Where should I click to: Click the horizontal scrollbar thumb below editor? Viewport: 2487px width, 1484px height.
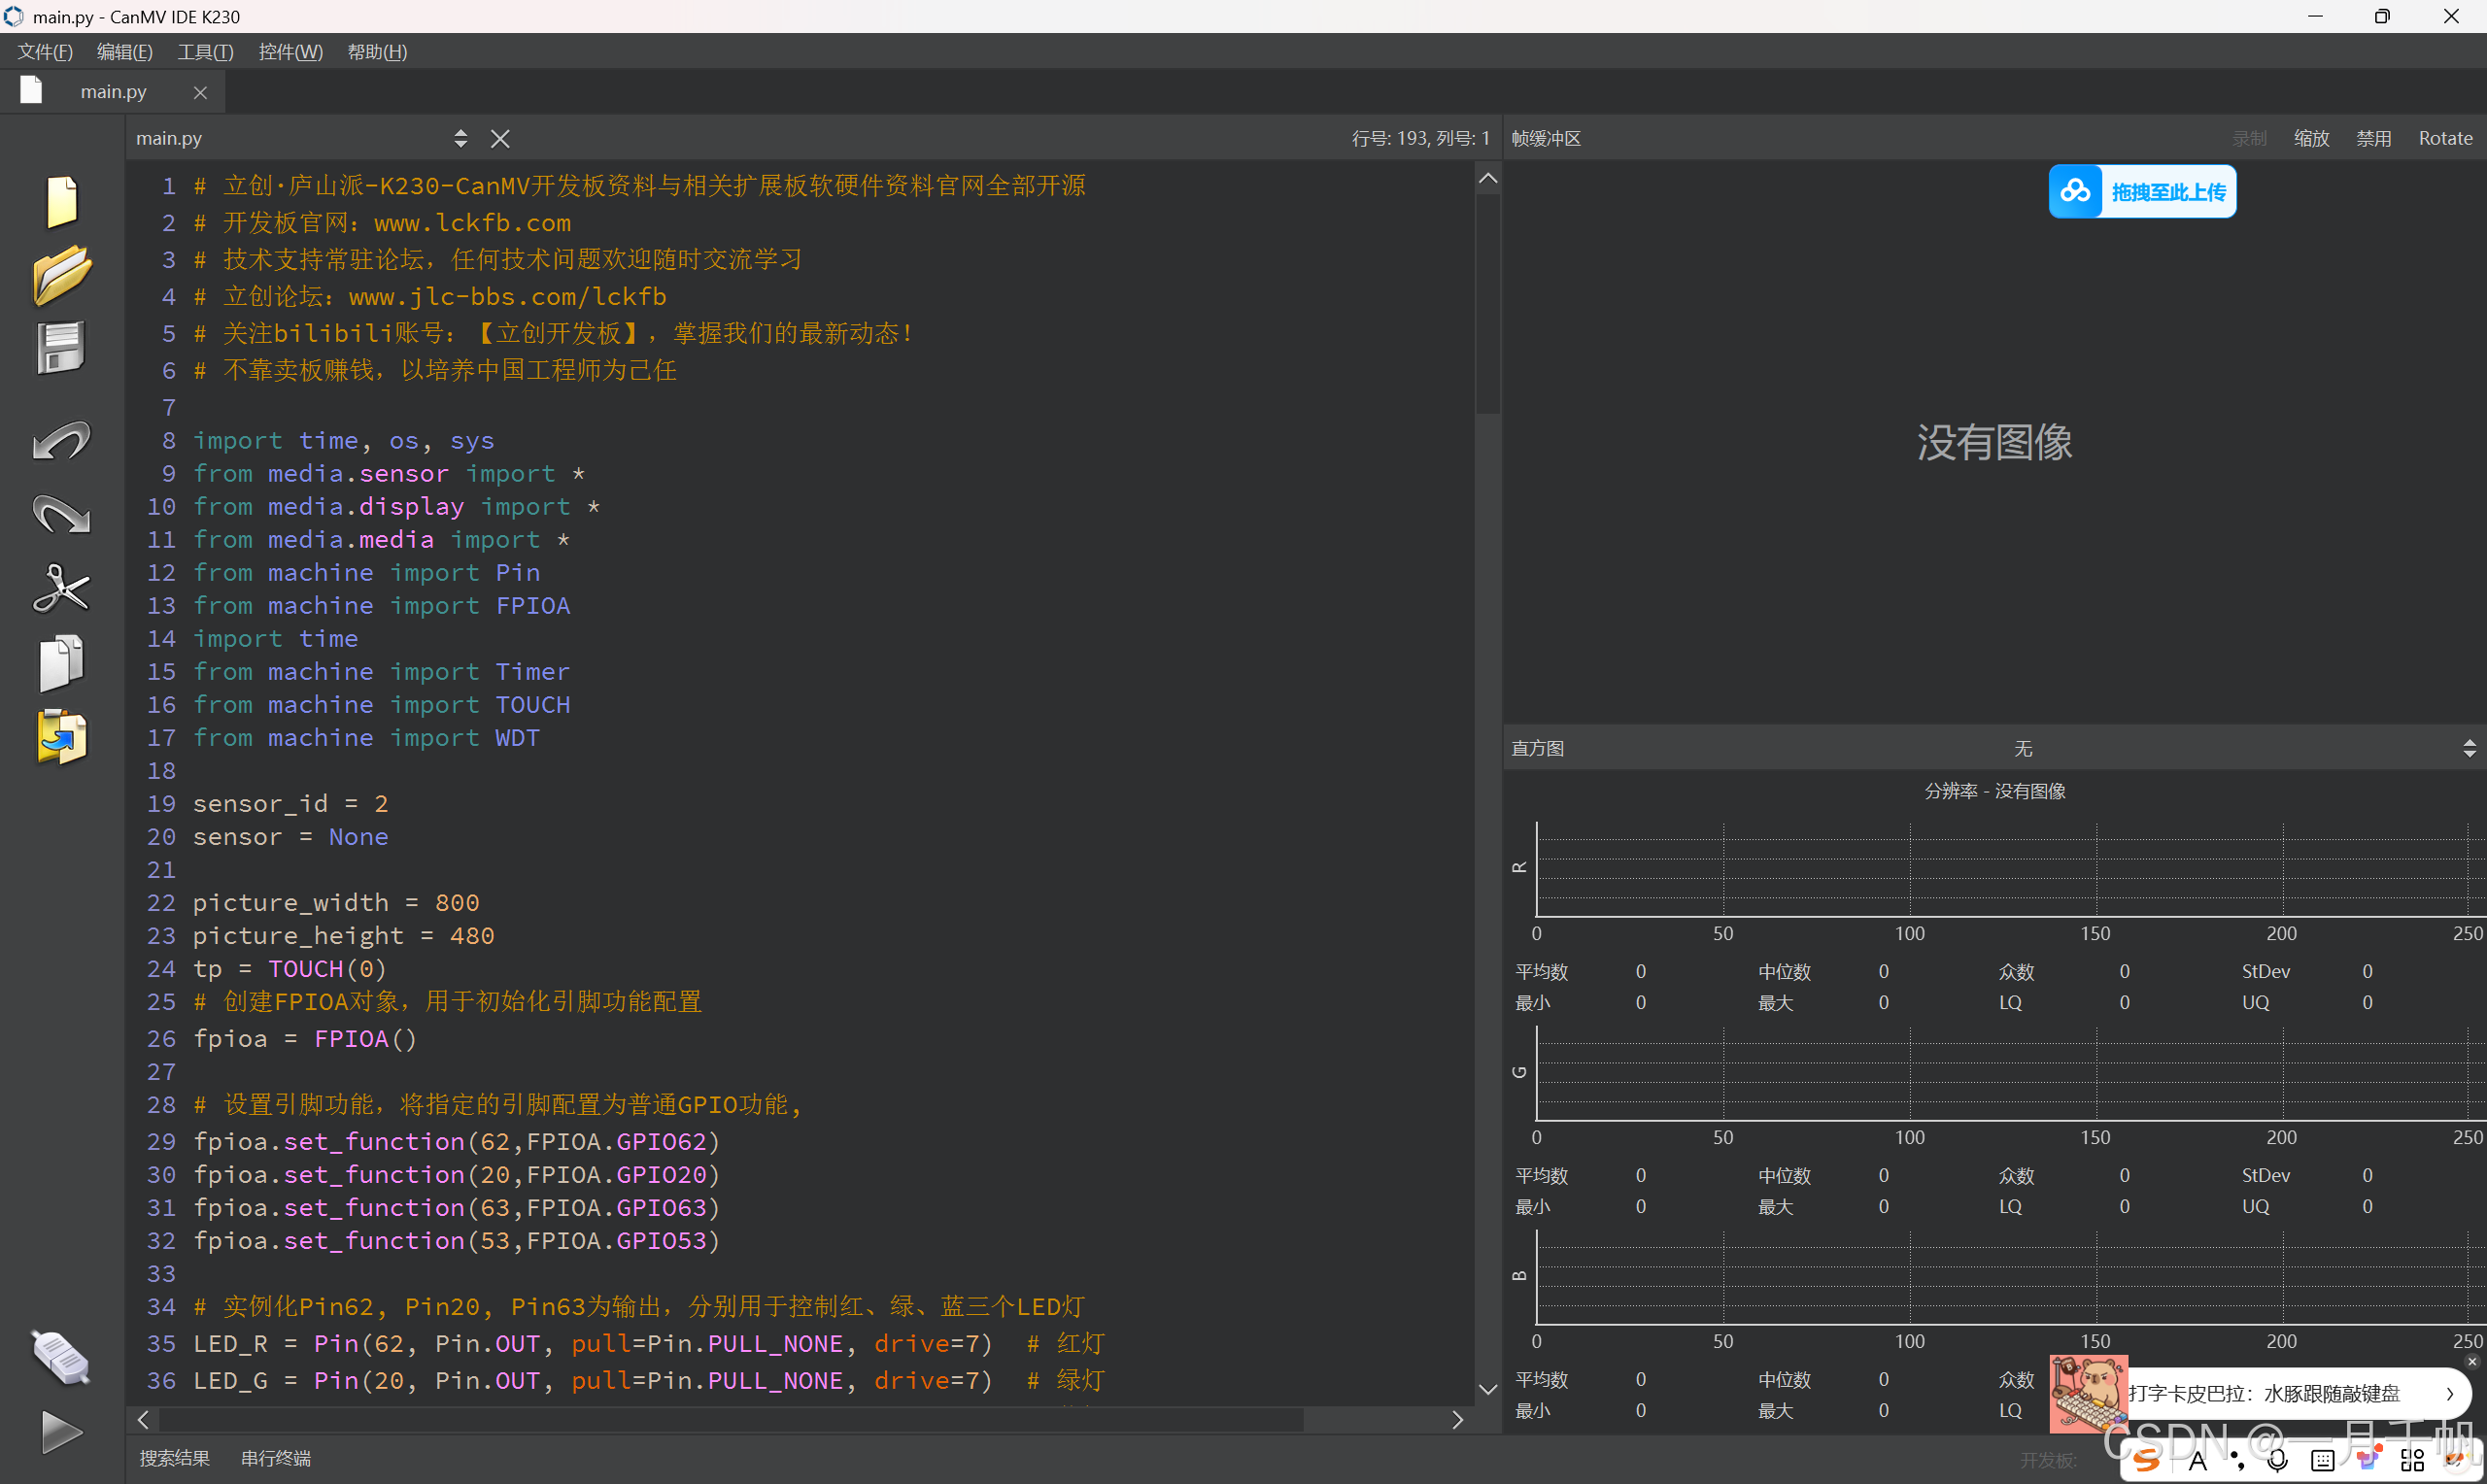pos(731,1419)
